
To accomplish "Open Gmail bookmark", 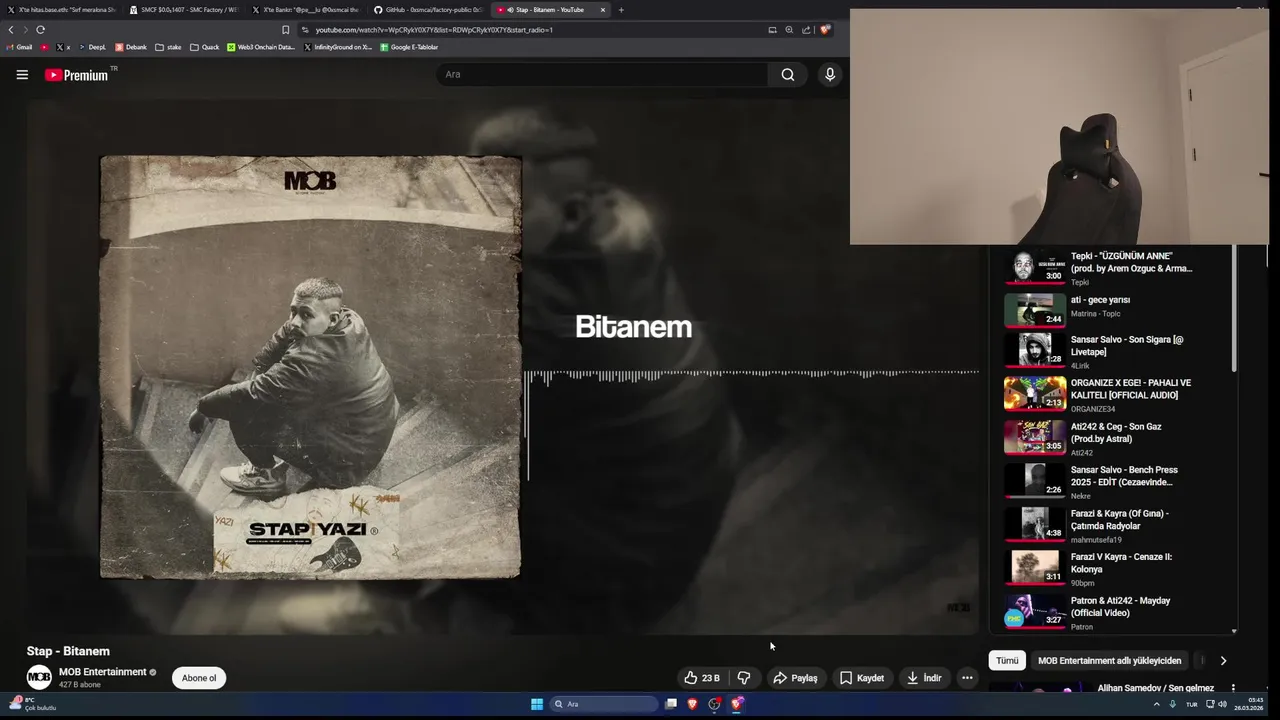I will coord(19,47).
